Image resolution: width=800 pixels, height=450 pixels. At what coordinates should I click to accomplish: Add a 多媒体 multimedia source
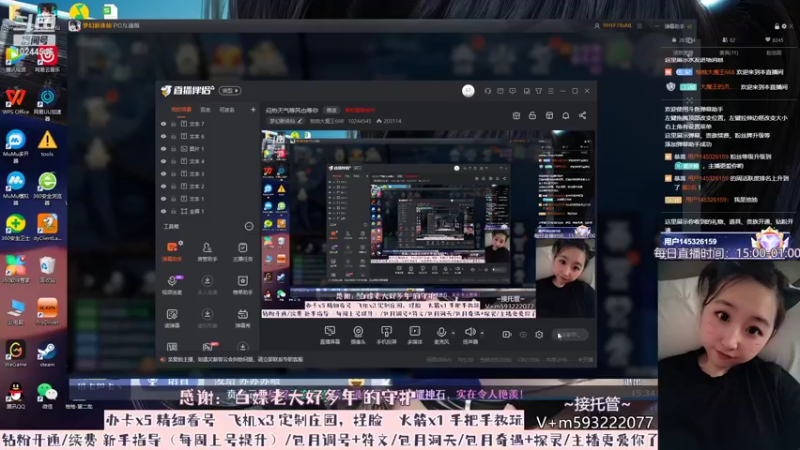[415, 335]
